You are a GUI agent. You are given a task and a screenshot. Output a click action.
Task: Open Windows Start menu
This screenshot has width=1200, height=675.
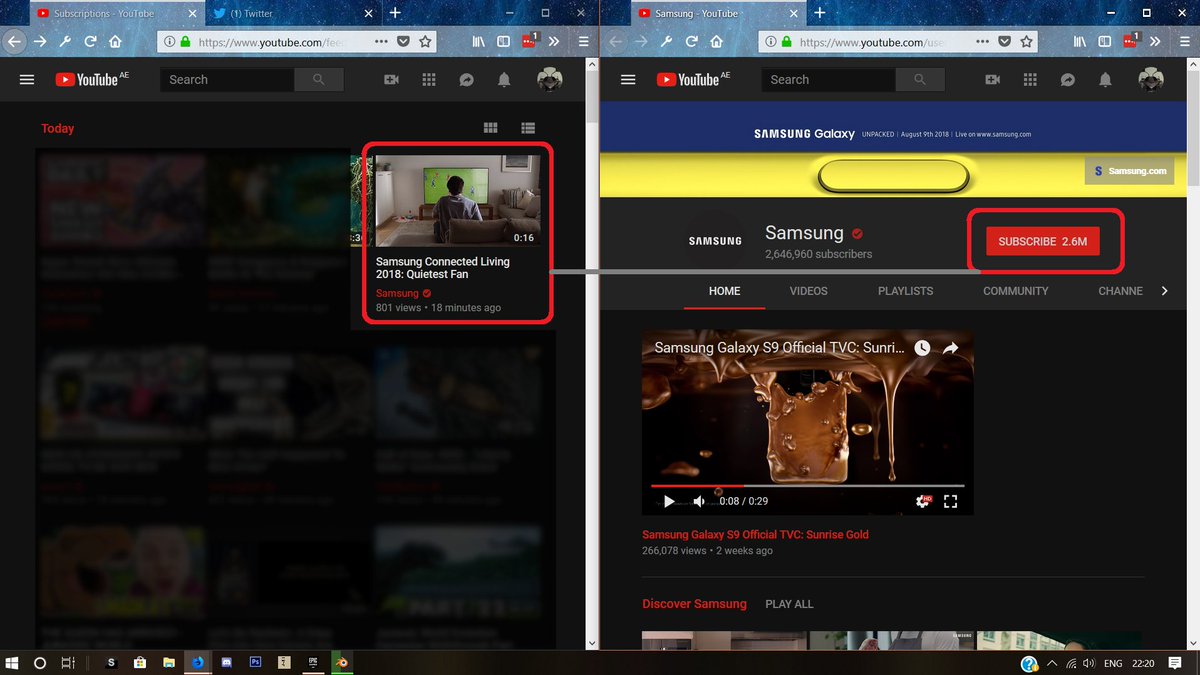tap(13, 663)
